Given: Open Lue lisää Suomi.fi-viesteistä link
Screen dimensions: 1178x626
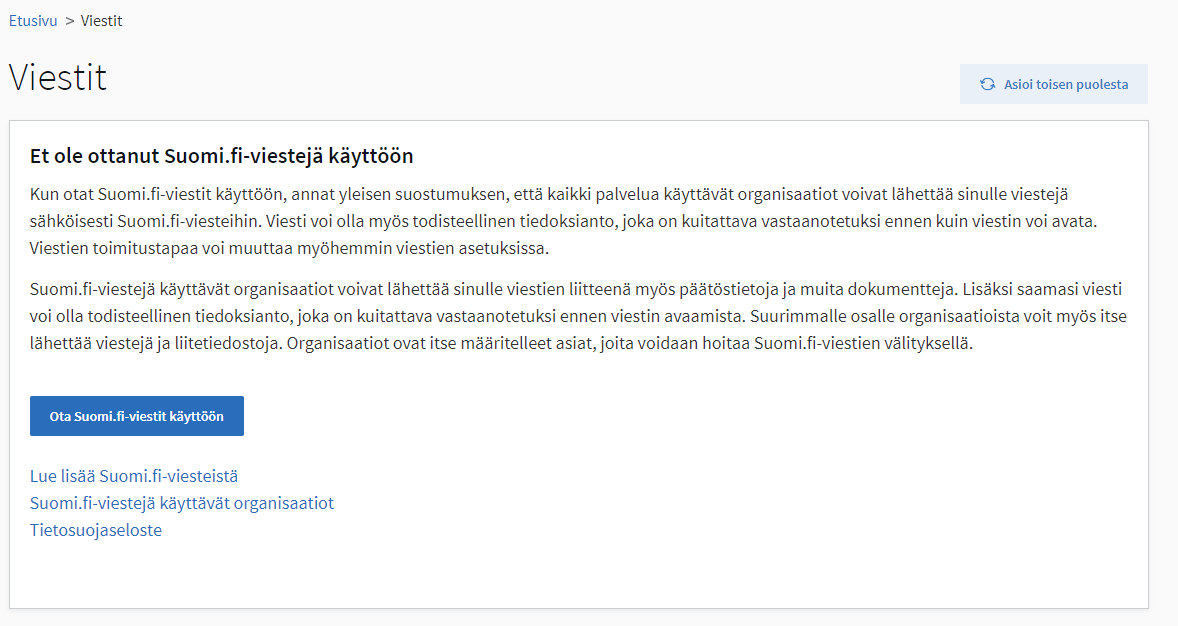Looking at the screenshot, I should [x=134, y=476].
